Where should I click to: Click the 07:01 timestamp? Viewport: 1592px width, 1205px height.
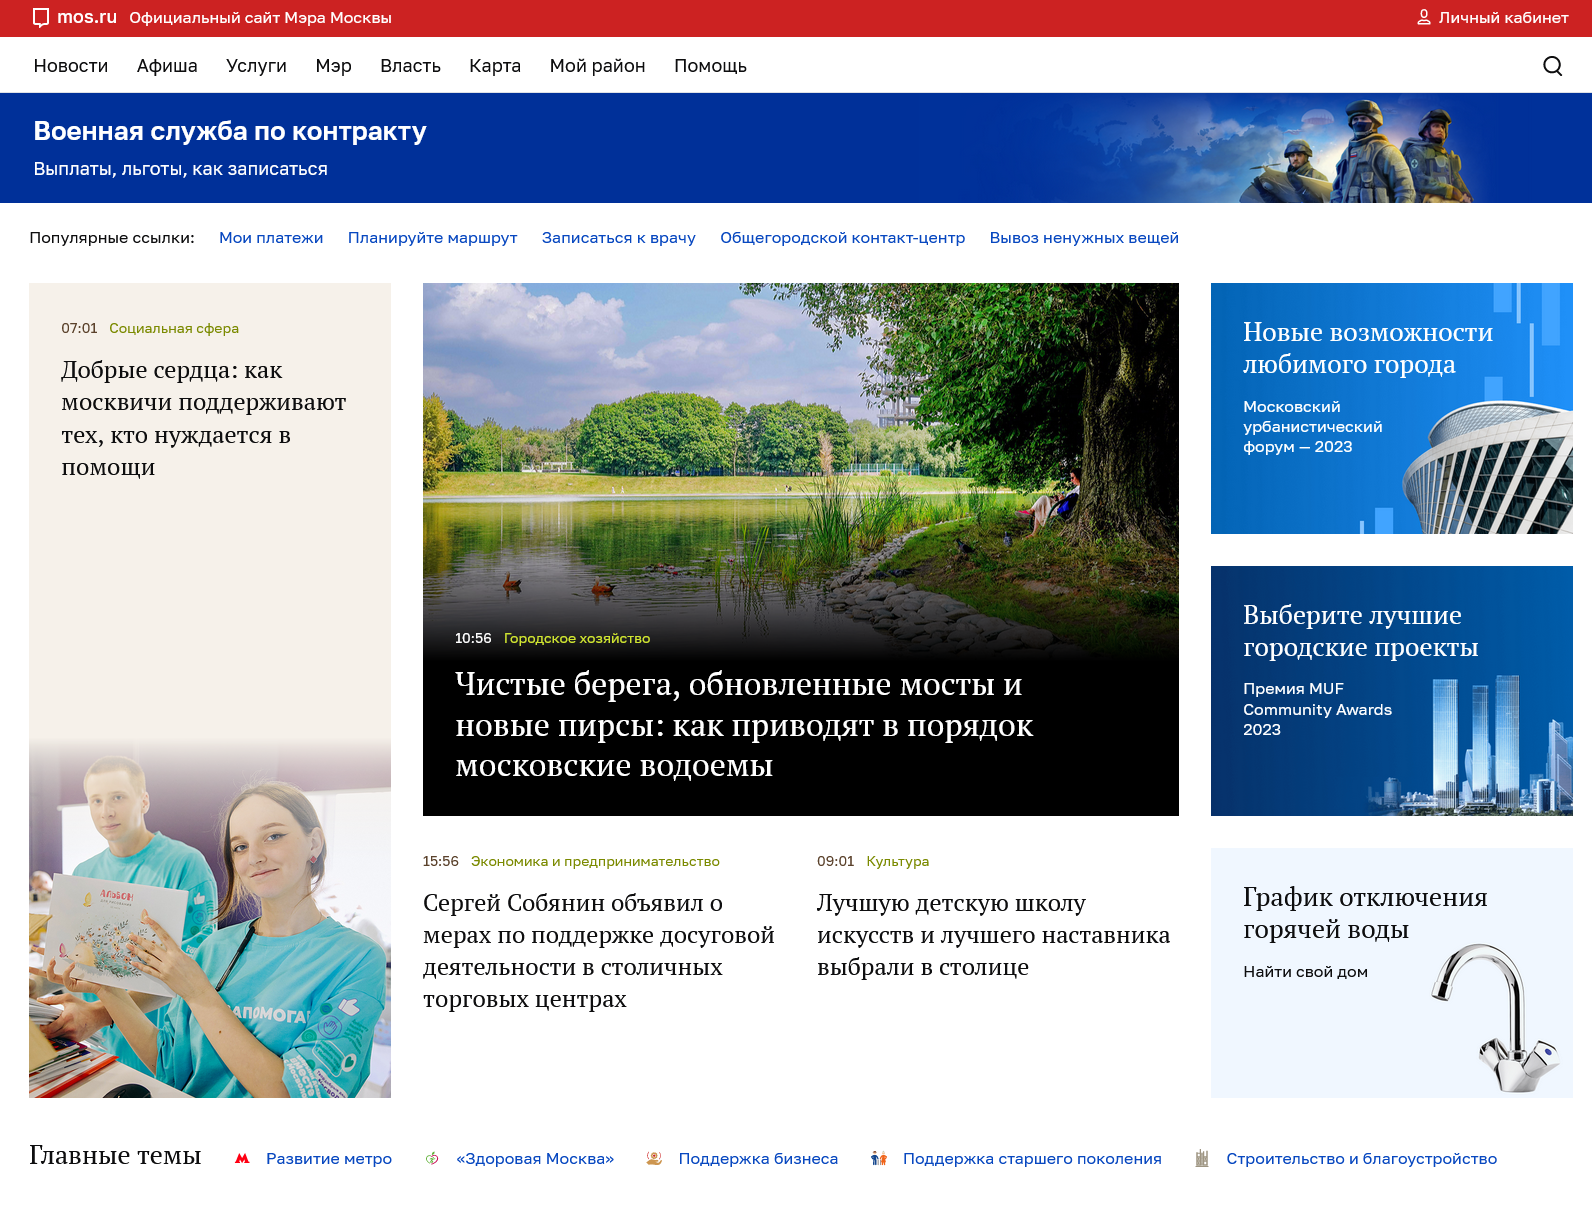tap(79, 328)
